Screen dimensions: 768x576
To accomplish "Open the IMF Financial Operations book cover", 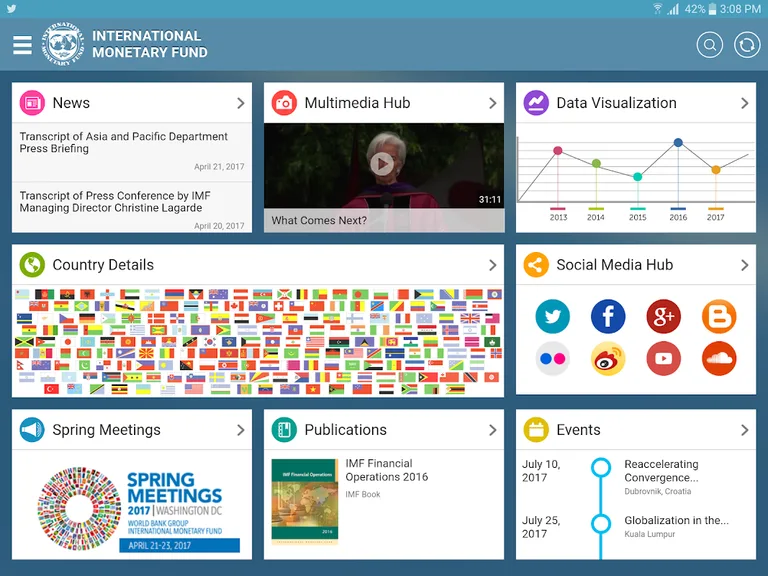I will click(x=305, y=502).
